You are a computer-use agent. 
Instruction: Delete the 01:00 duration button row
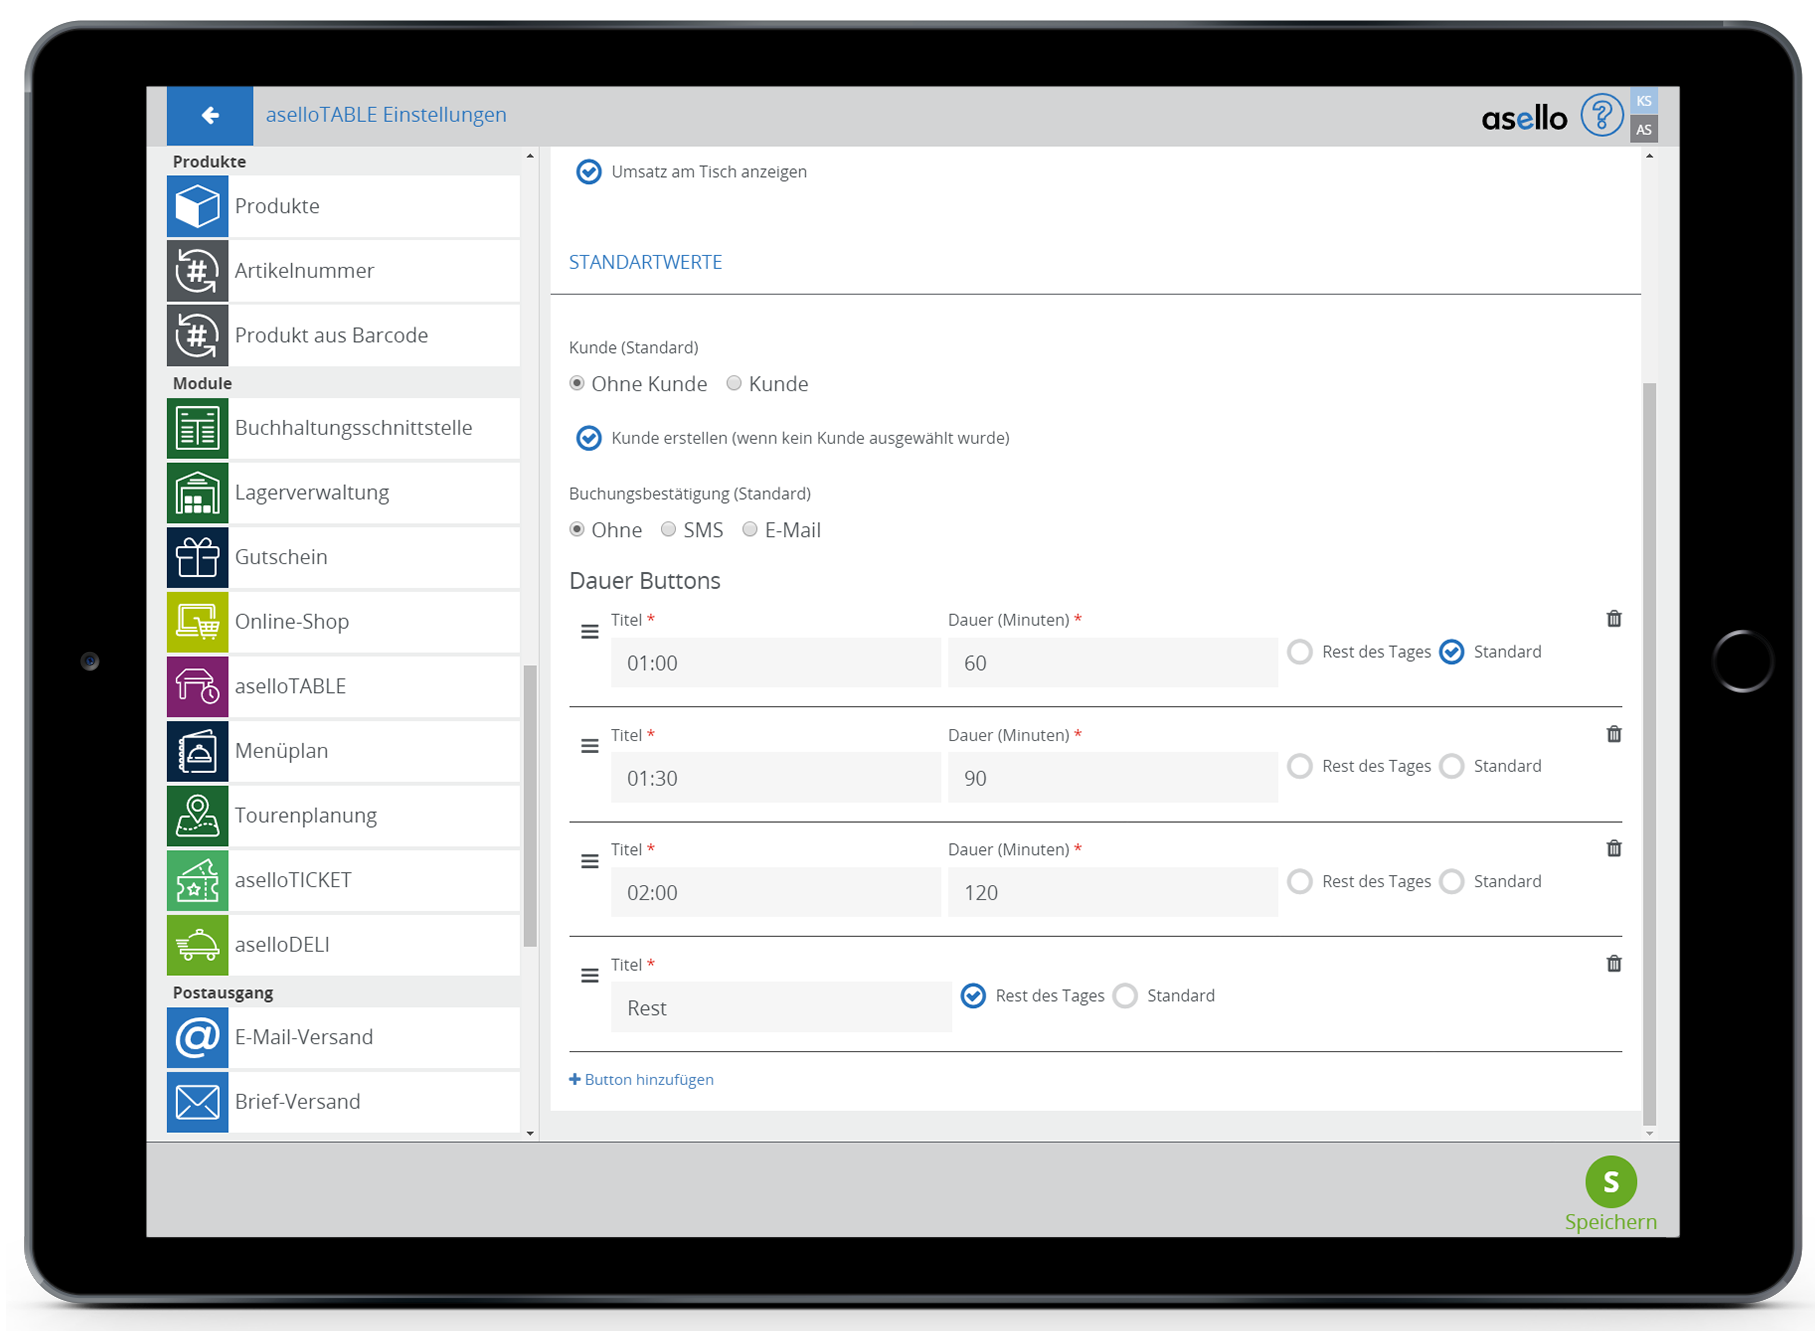1613,619
